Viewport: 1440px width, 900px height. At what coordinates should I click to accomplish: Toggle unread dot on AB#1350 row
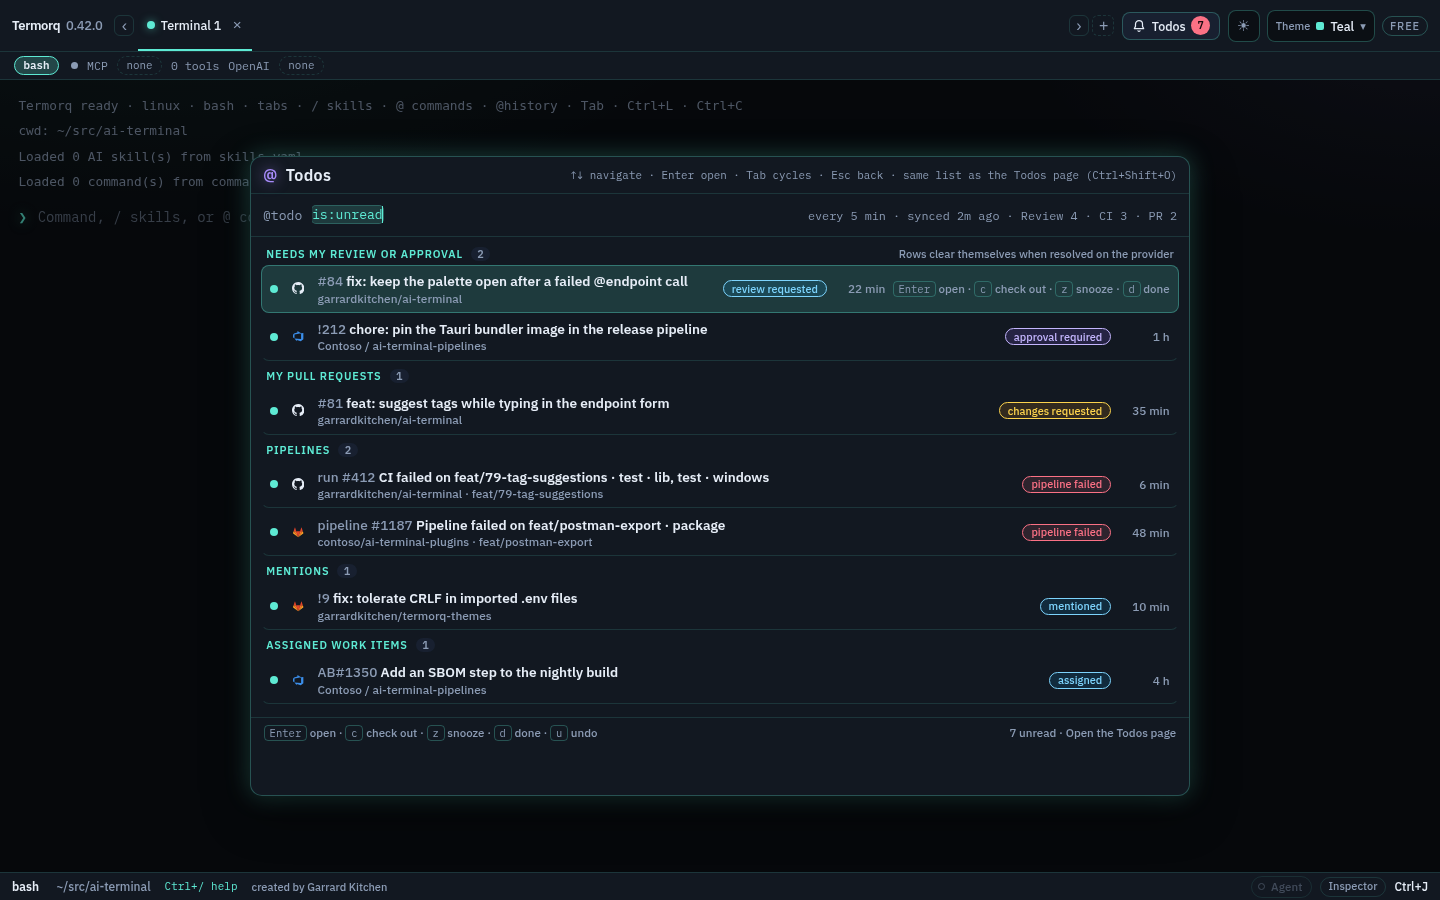[274, 680]
